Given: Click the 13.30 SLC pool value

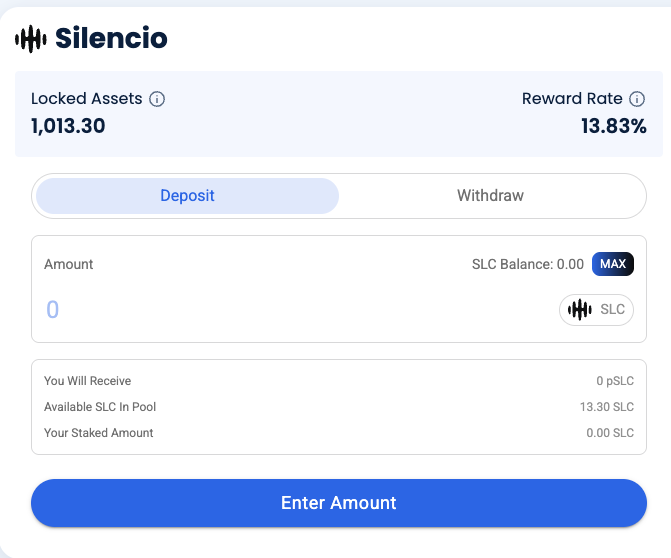Looking at the screenshot, I should click(608, 407).
